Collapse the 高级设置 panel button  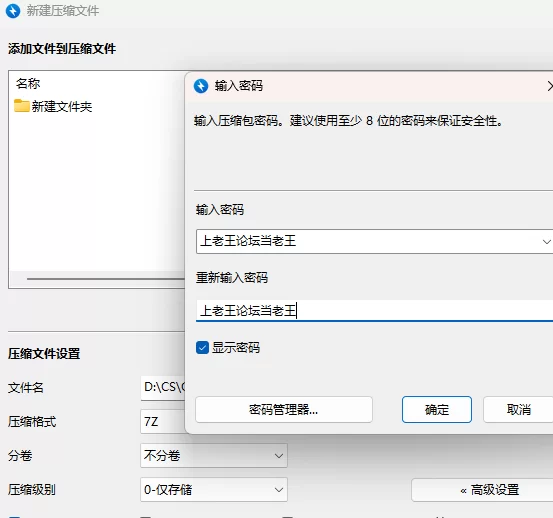coord(482,490)
